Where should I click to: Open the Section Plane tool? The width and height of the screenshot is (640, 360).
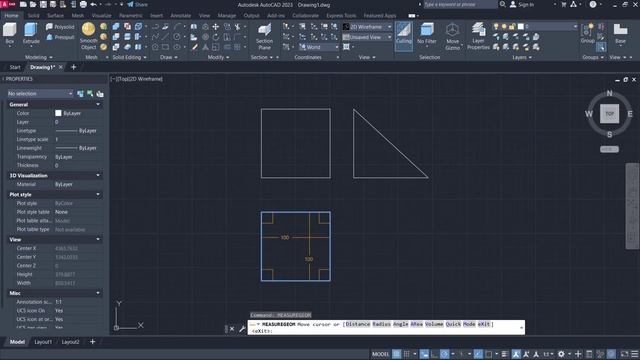264,36
